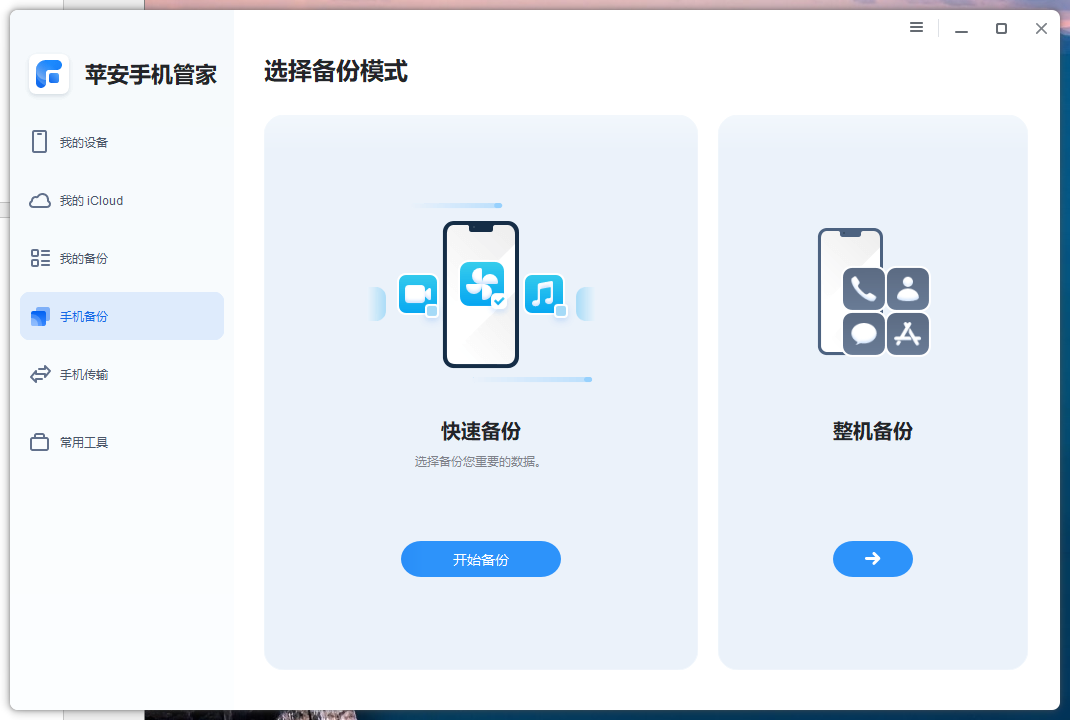Image resolution: width=1070 pixels, height=720 pixels.
Task: Select the 常用工具 toolbox icon
Action: click(40, 441)
